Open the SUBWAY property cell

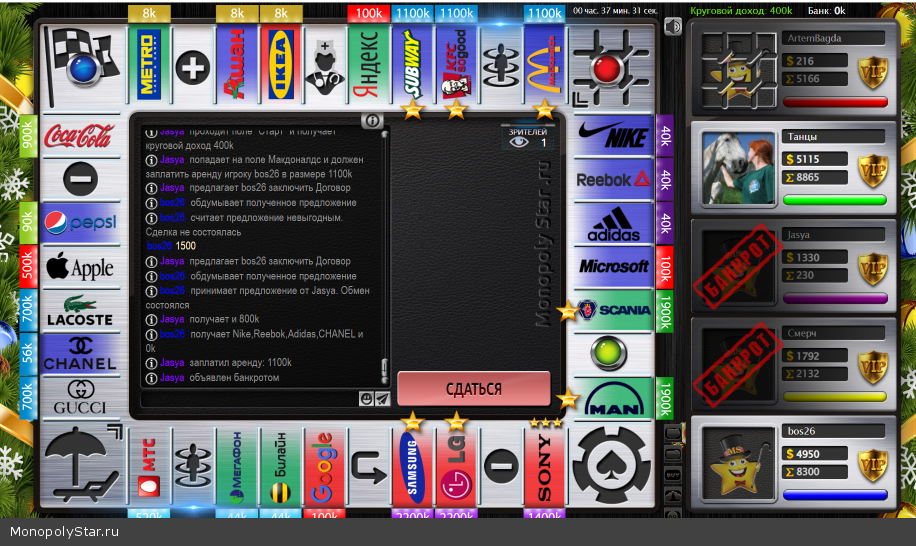[412, 64]
